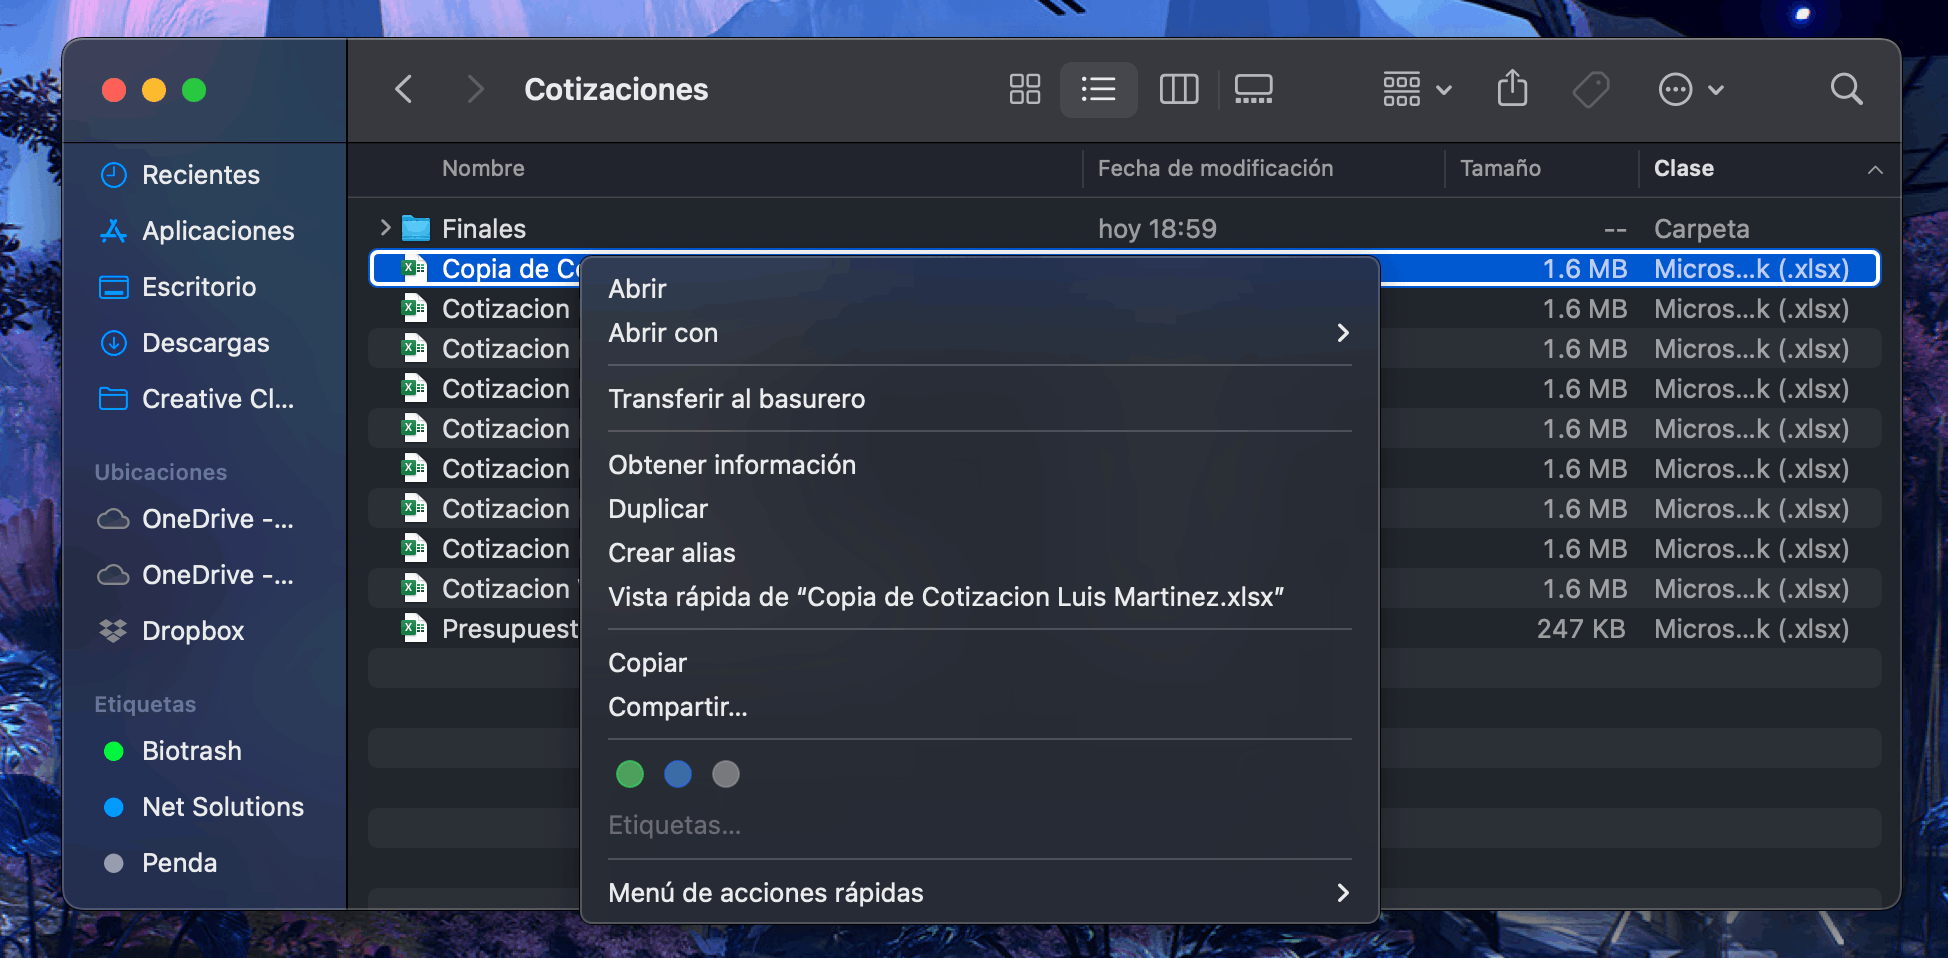1948x958 pixels.
Task: Open Descargas in the sidebar
Action: pyautogui.click(x=186, y=343)
